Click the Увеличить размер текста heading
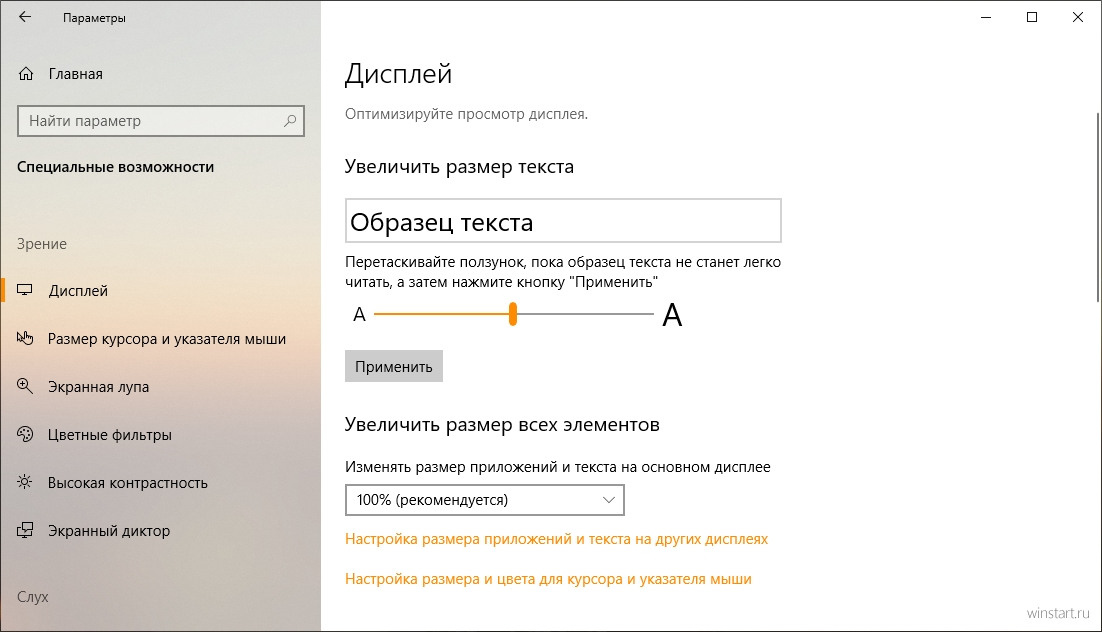The height and width of the screenshot is (632, 1102). (x=459, y=167)
